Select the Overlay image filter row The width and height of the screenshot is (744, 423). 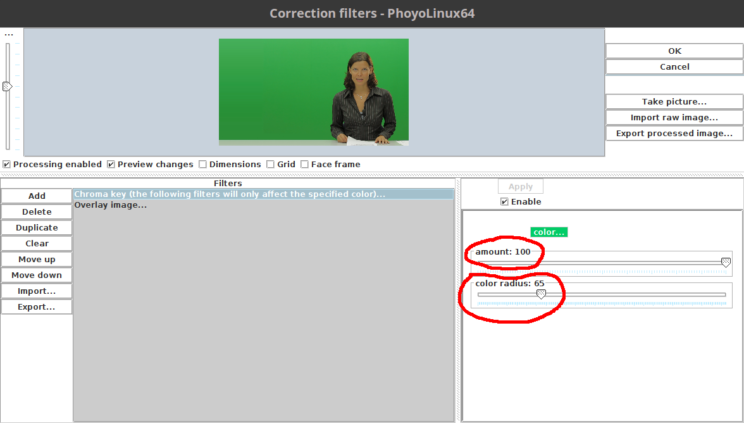[x=264, y=205]
